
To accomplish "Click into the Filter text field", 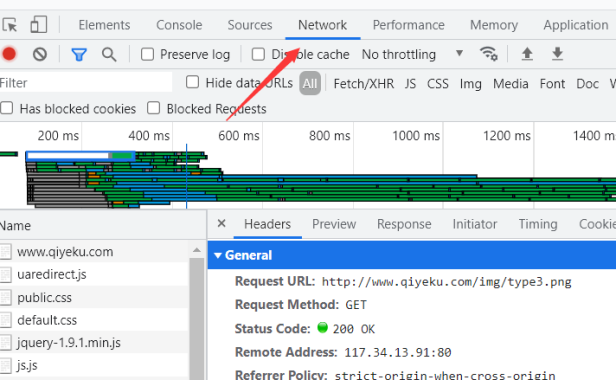I will [86, 83].
